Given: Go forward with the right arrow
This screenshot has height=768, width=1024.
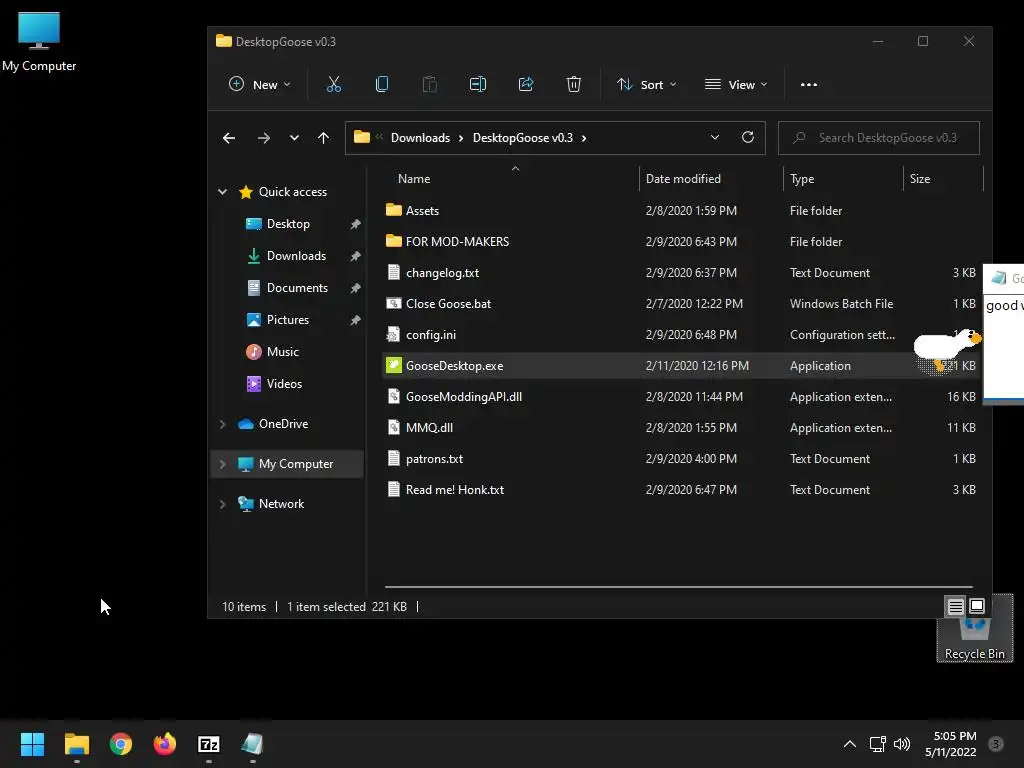Looking at the screenshot, I should [x=264, y=138].
